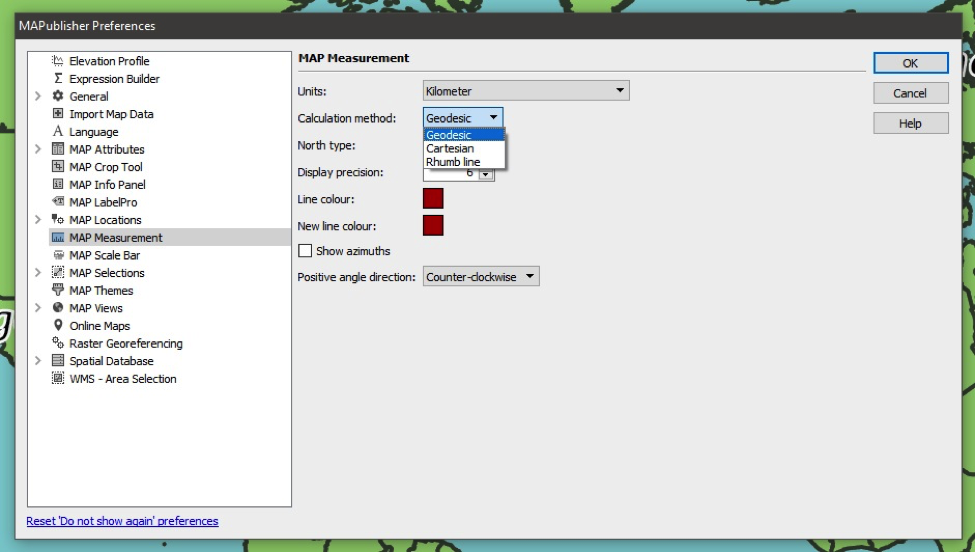Expand the MAP Locations tree node

[38, 220]
